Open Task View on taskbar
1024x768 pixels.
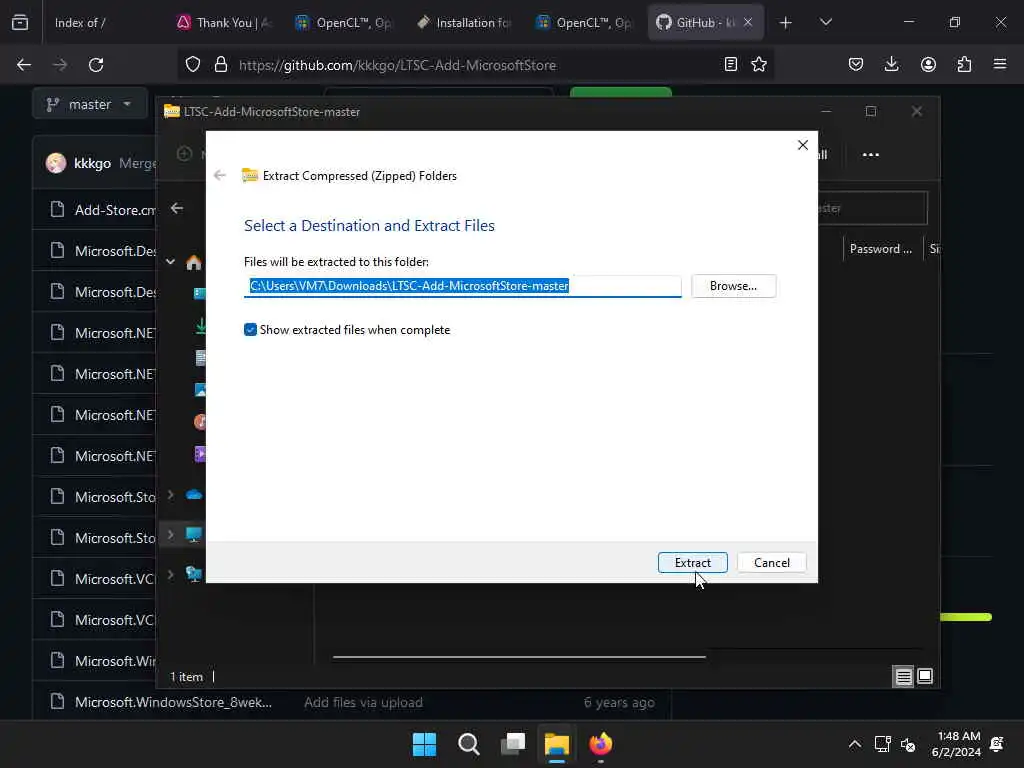(513, 744)
